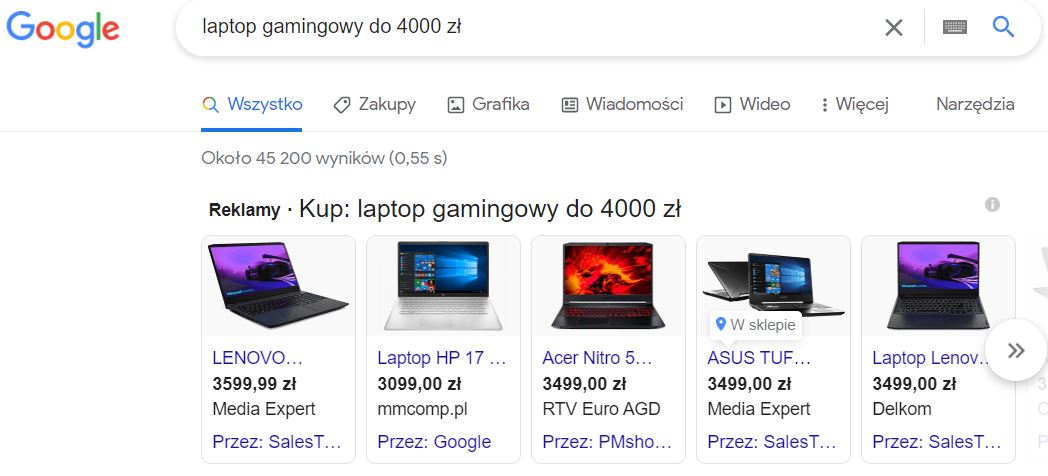Click the red Acer Nitro laptop image

[608, 285]
